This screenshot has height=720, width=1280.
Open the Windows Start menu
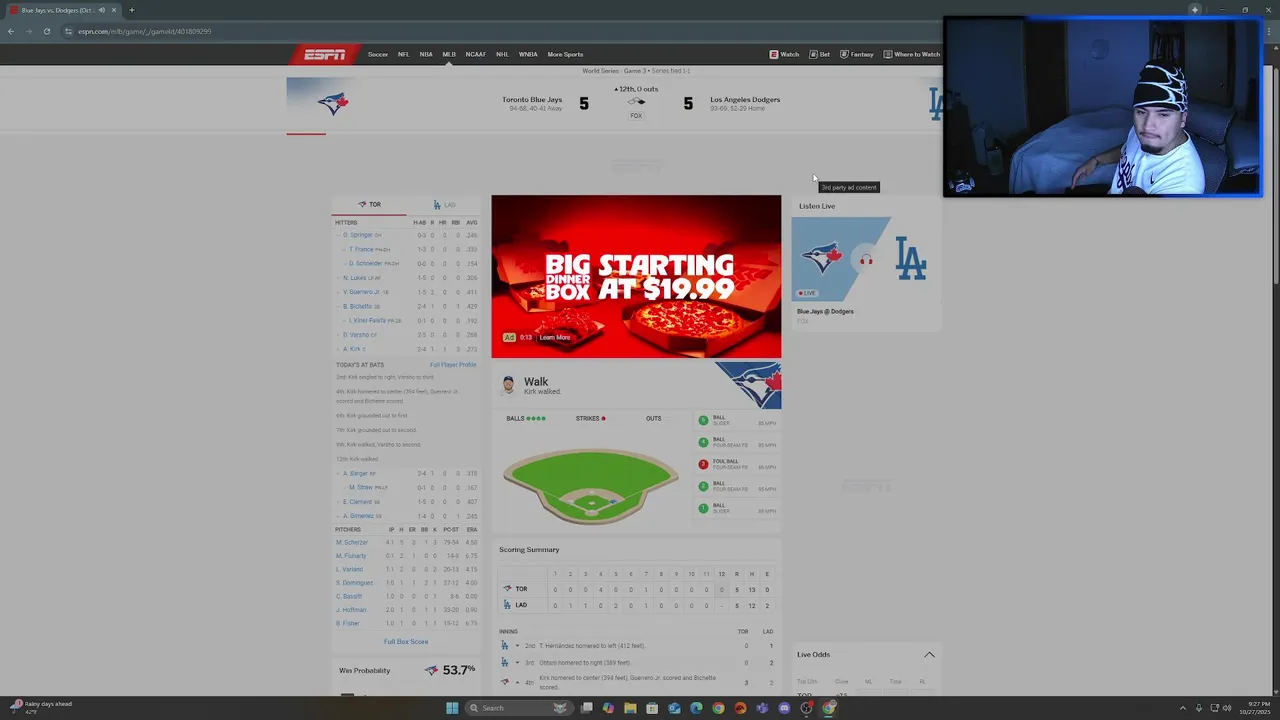pyautogui.click(x=452, y=708)
